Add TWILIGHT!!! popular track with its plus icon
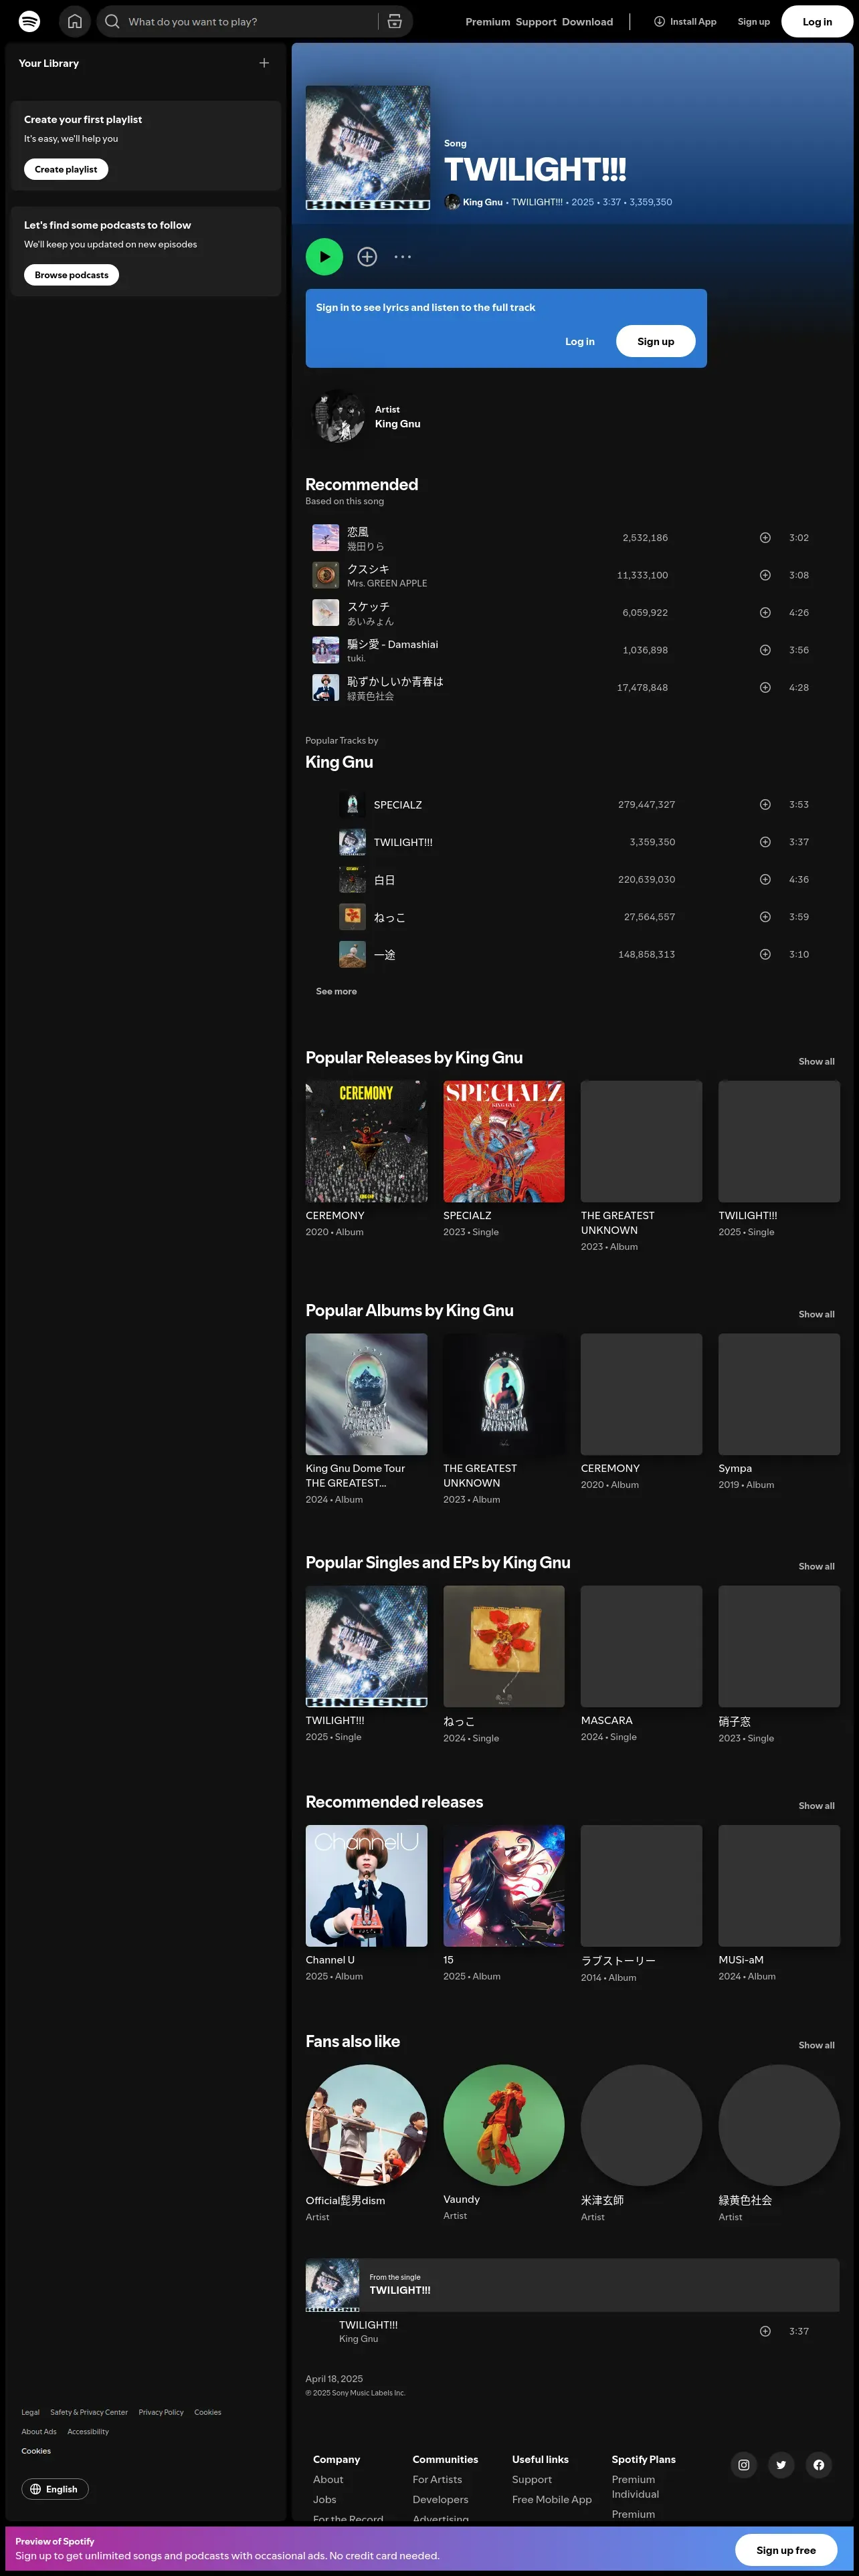The height and width of the screenshot is (2576, 859). [765, 842]
